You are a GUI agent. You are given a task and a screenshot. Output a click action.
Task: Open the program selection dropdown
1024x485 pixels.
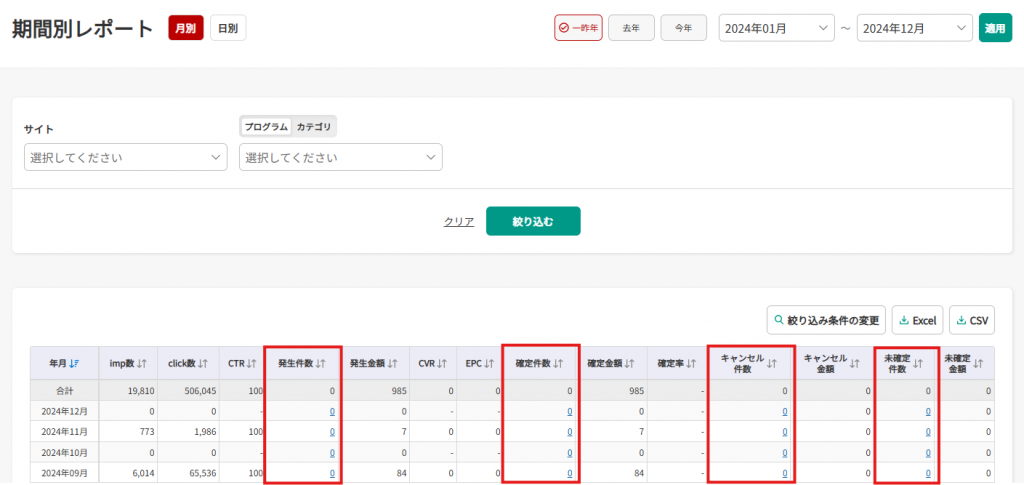341,157
